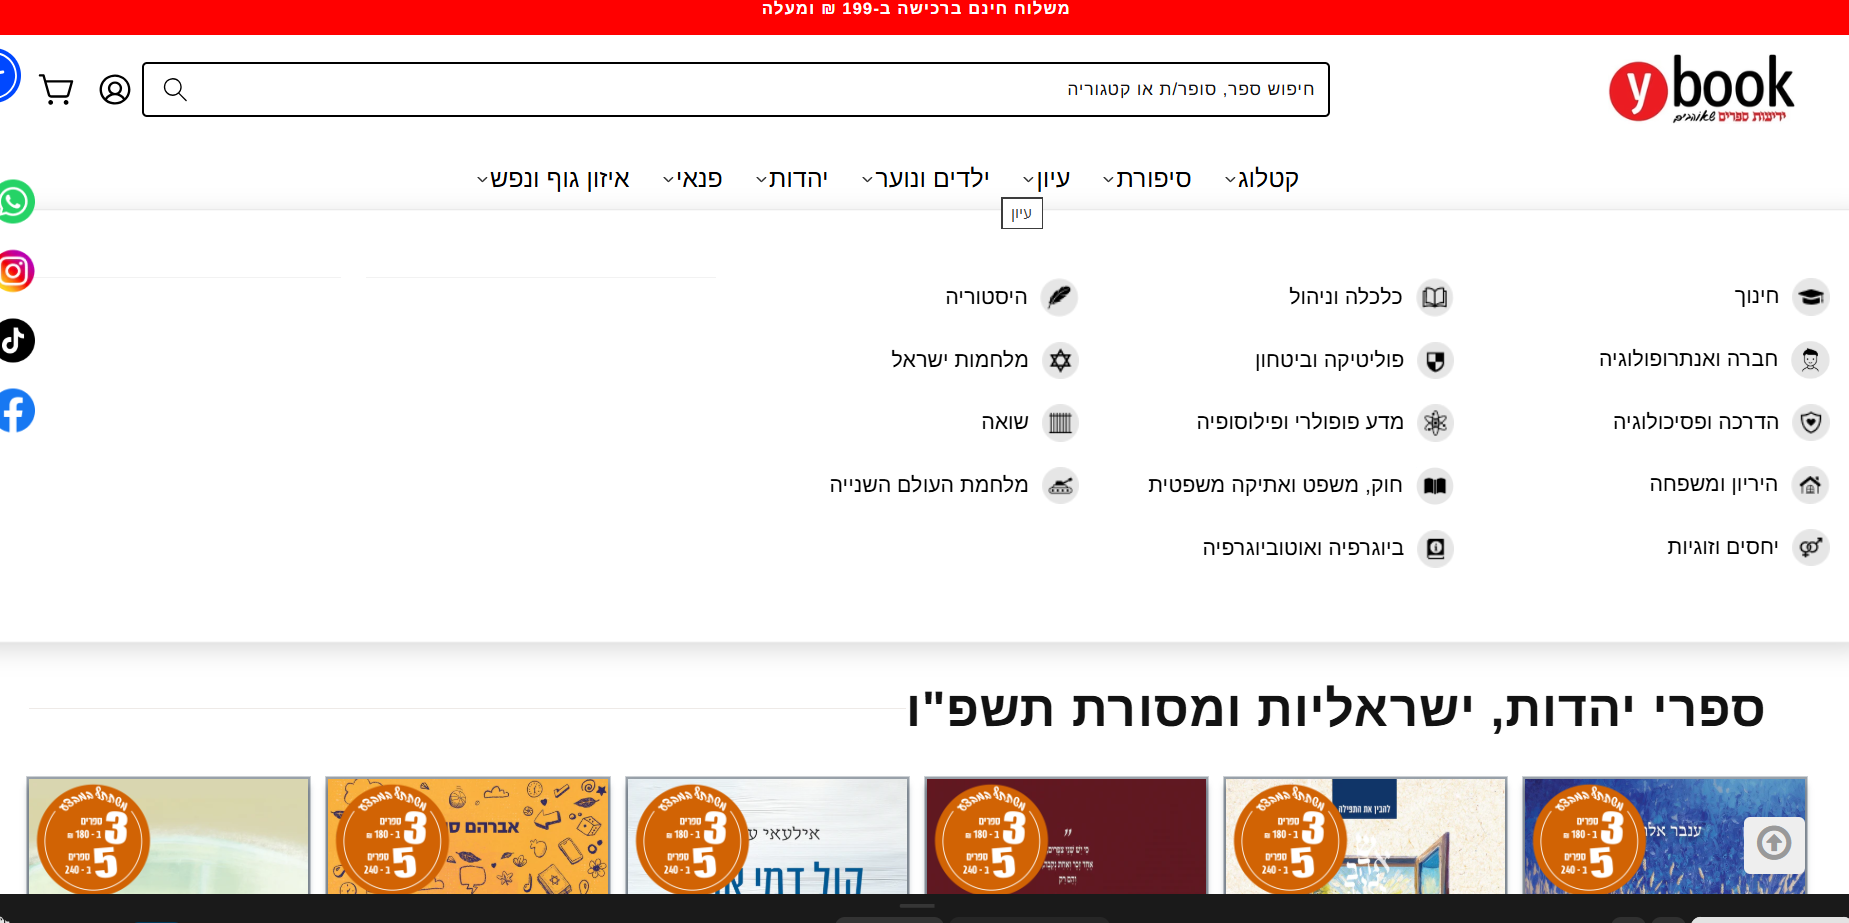This screenshot has width=1849, height=923.
Task: Open WhatsApp chat icon
Action: pos(15,202)
